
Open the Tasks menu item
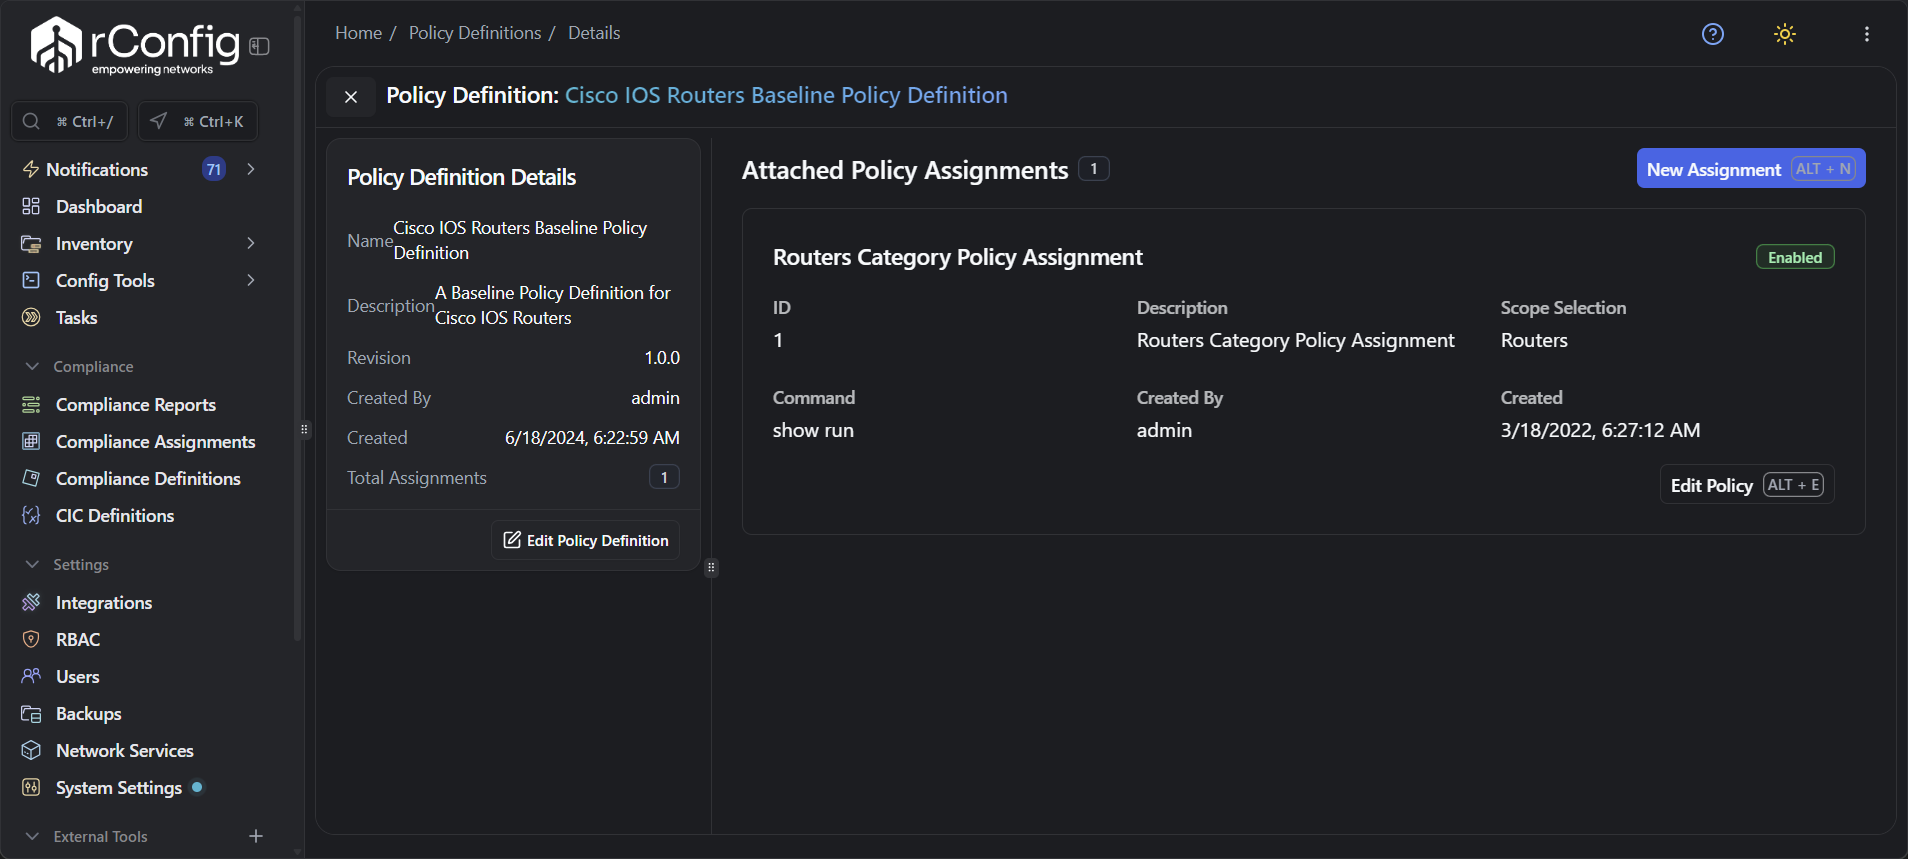point(77,317)
